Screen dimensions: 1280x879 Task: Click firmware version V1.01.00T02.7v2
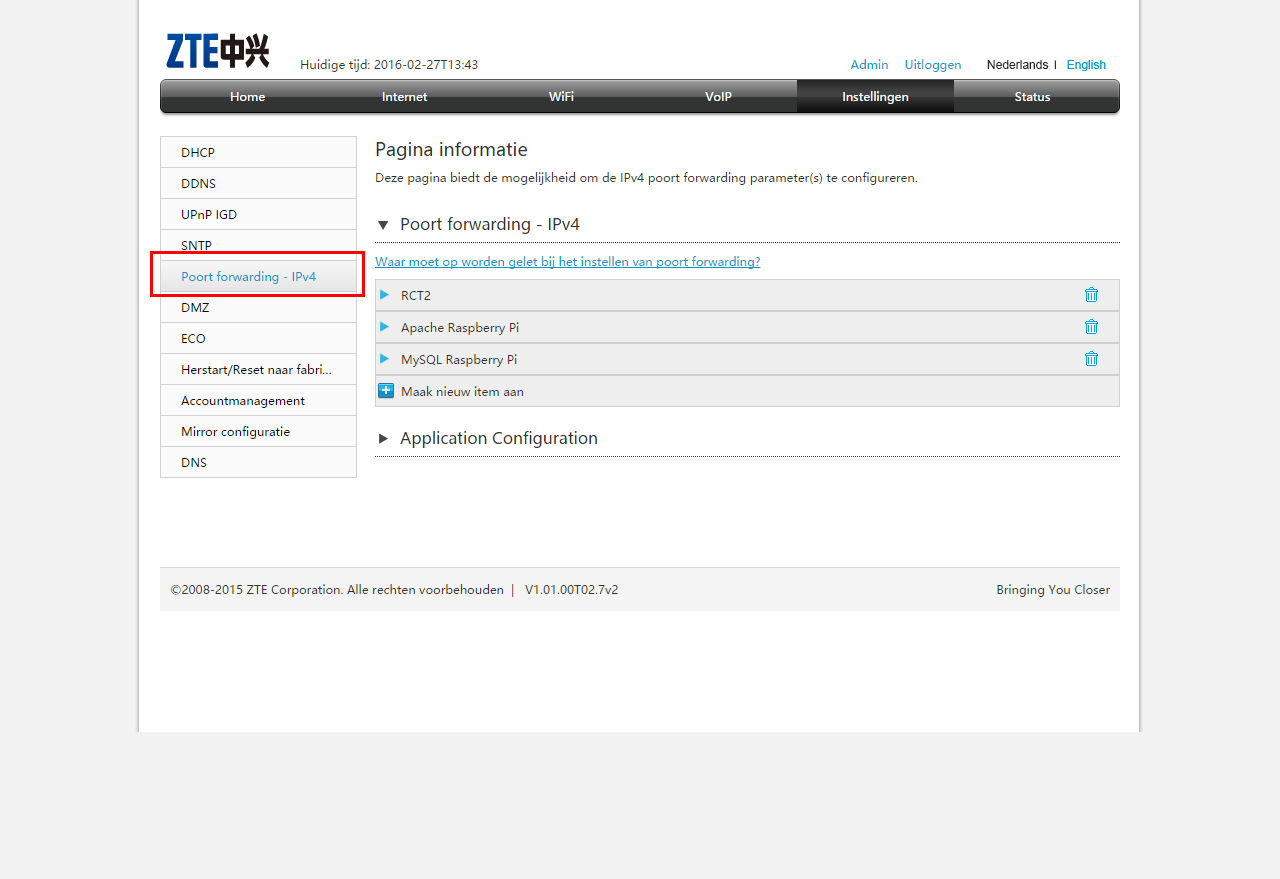[x=571, y=589]
